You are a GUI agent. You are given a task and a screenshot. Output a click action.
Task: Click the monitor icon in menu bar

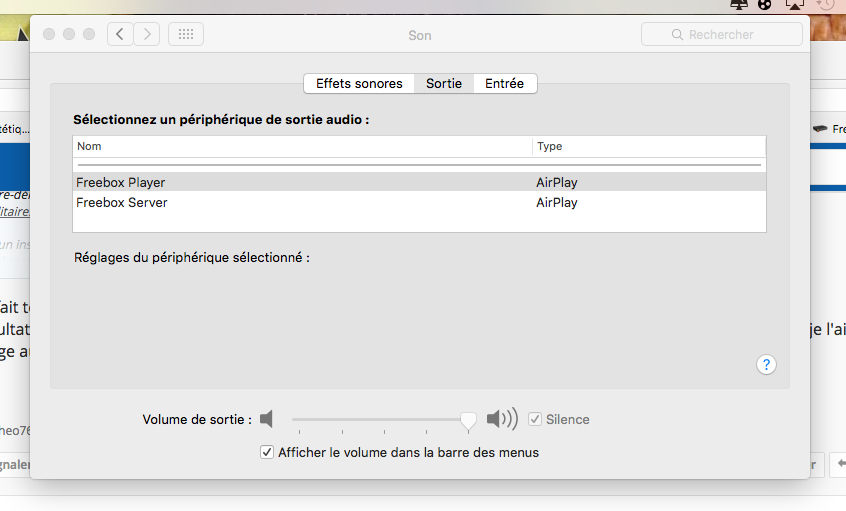tap(739, 5)
